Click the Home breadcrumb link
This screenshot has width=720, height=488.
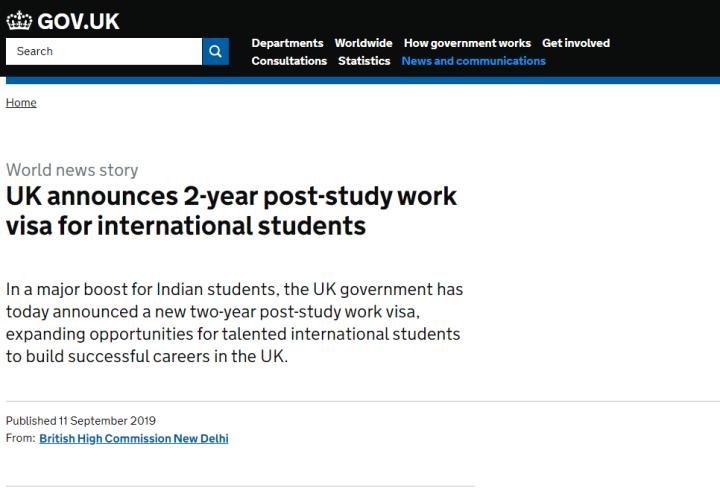click(x=21, y=103)
